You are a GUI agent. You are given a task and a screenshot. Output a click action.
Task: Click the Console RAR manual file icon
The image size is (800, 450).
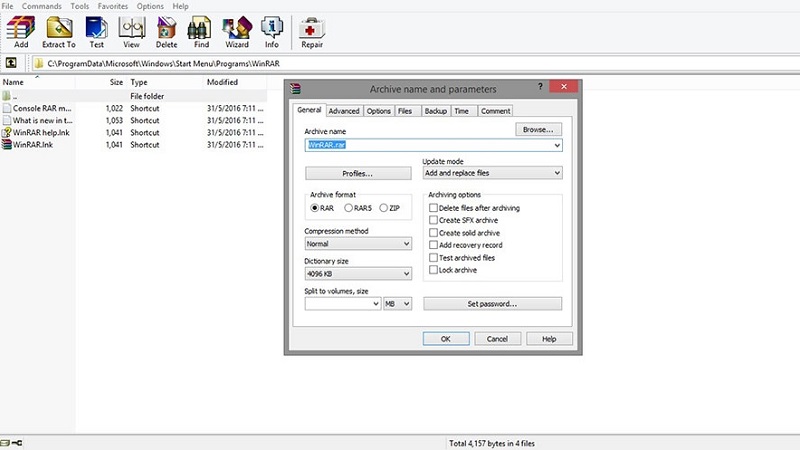click(7, 108)
